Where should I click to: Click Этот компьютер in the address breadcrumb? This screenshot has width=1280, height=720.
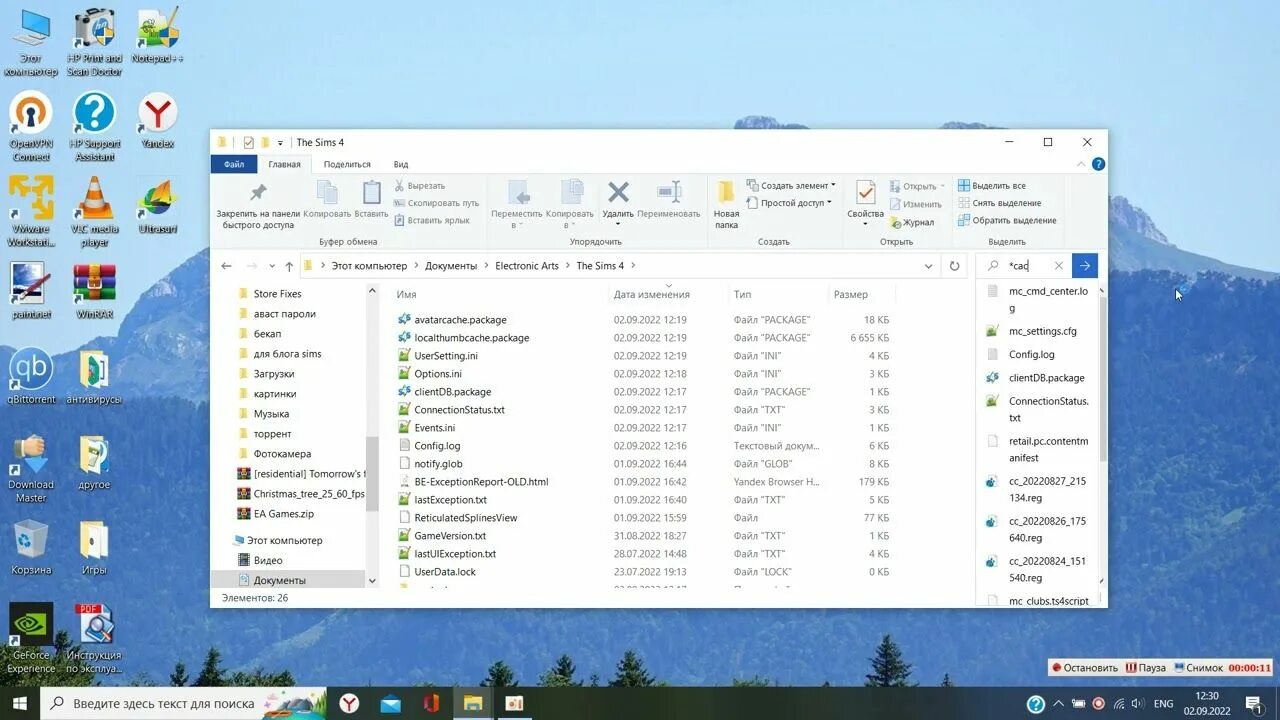click(x=370, y=266)
